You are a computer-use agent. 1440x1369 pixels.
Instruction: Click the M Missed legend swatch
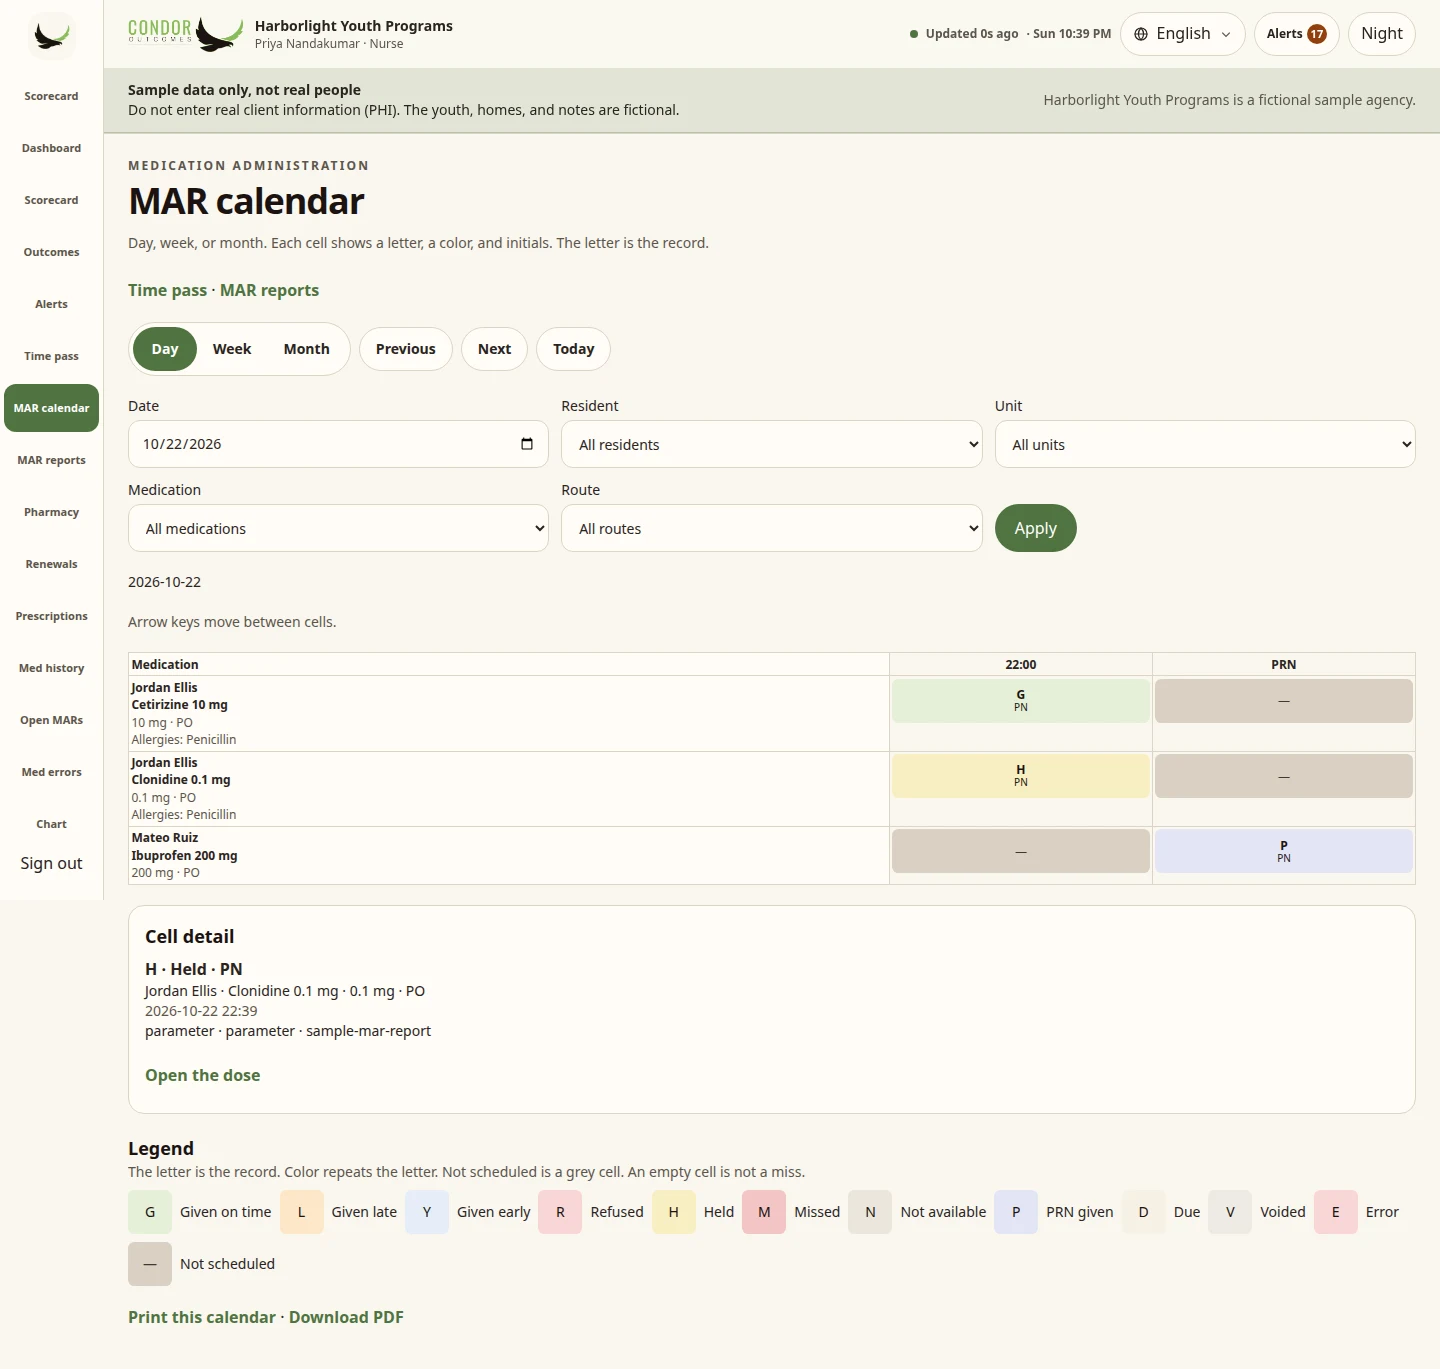(764, 1212)
